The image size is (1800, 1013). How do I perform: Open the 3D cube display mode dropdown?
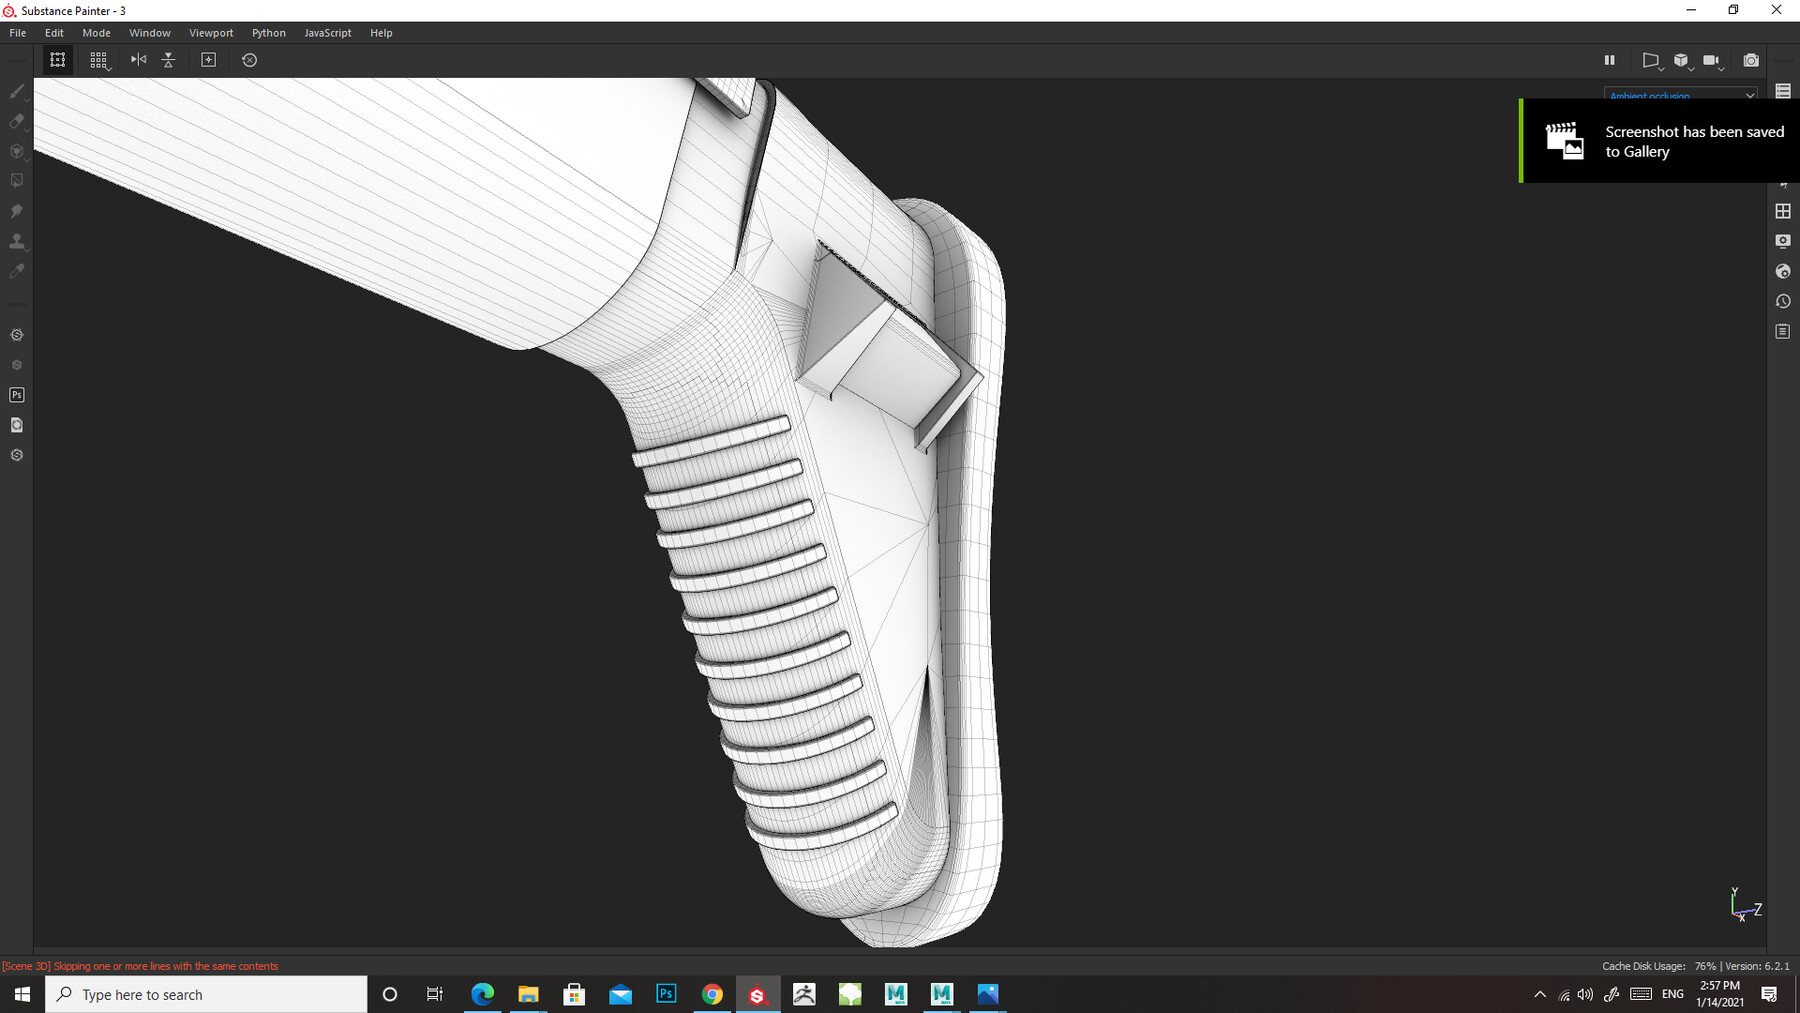click(x=1682, y=61)
